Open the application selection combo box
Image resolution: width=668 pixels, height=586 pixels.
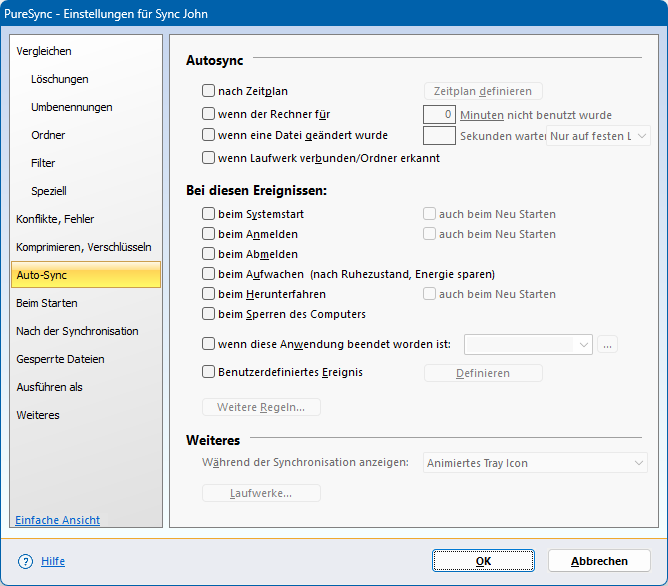pyautogui.click(x=528, y=345)
